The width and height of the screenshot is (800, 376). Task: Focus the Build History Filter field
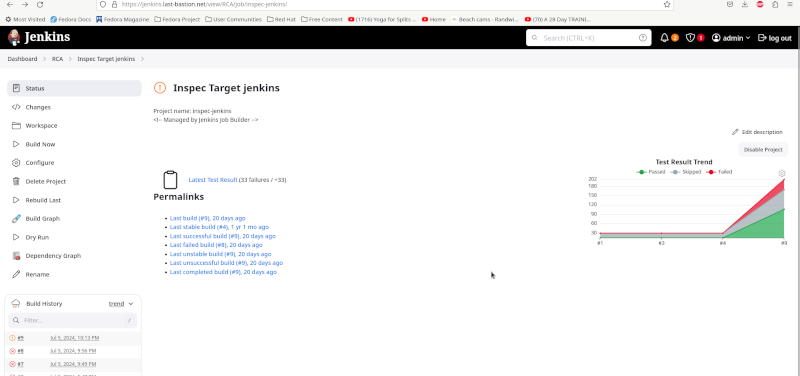click(73, 320)
